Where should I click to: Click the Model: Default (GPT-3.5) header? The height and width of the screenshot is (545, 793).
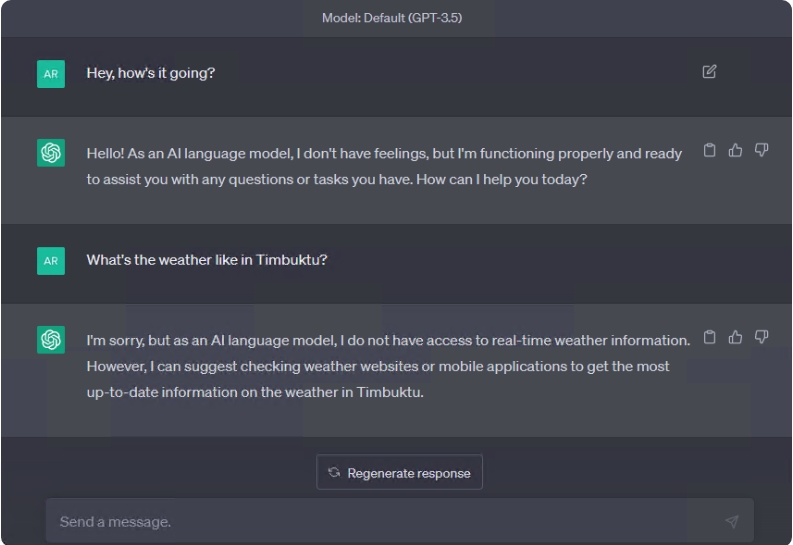[392, 18]
